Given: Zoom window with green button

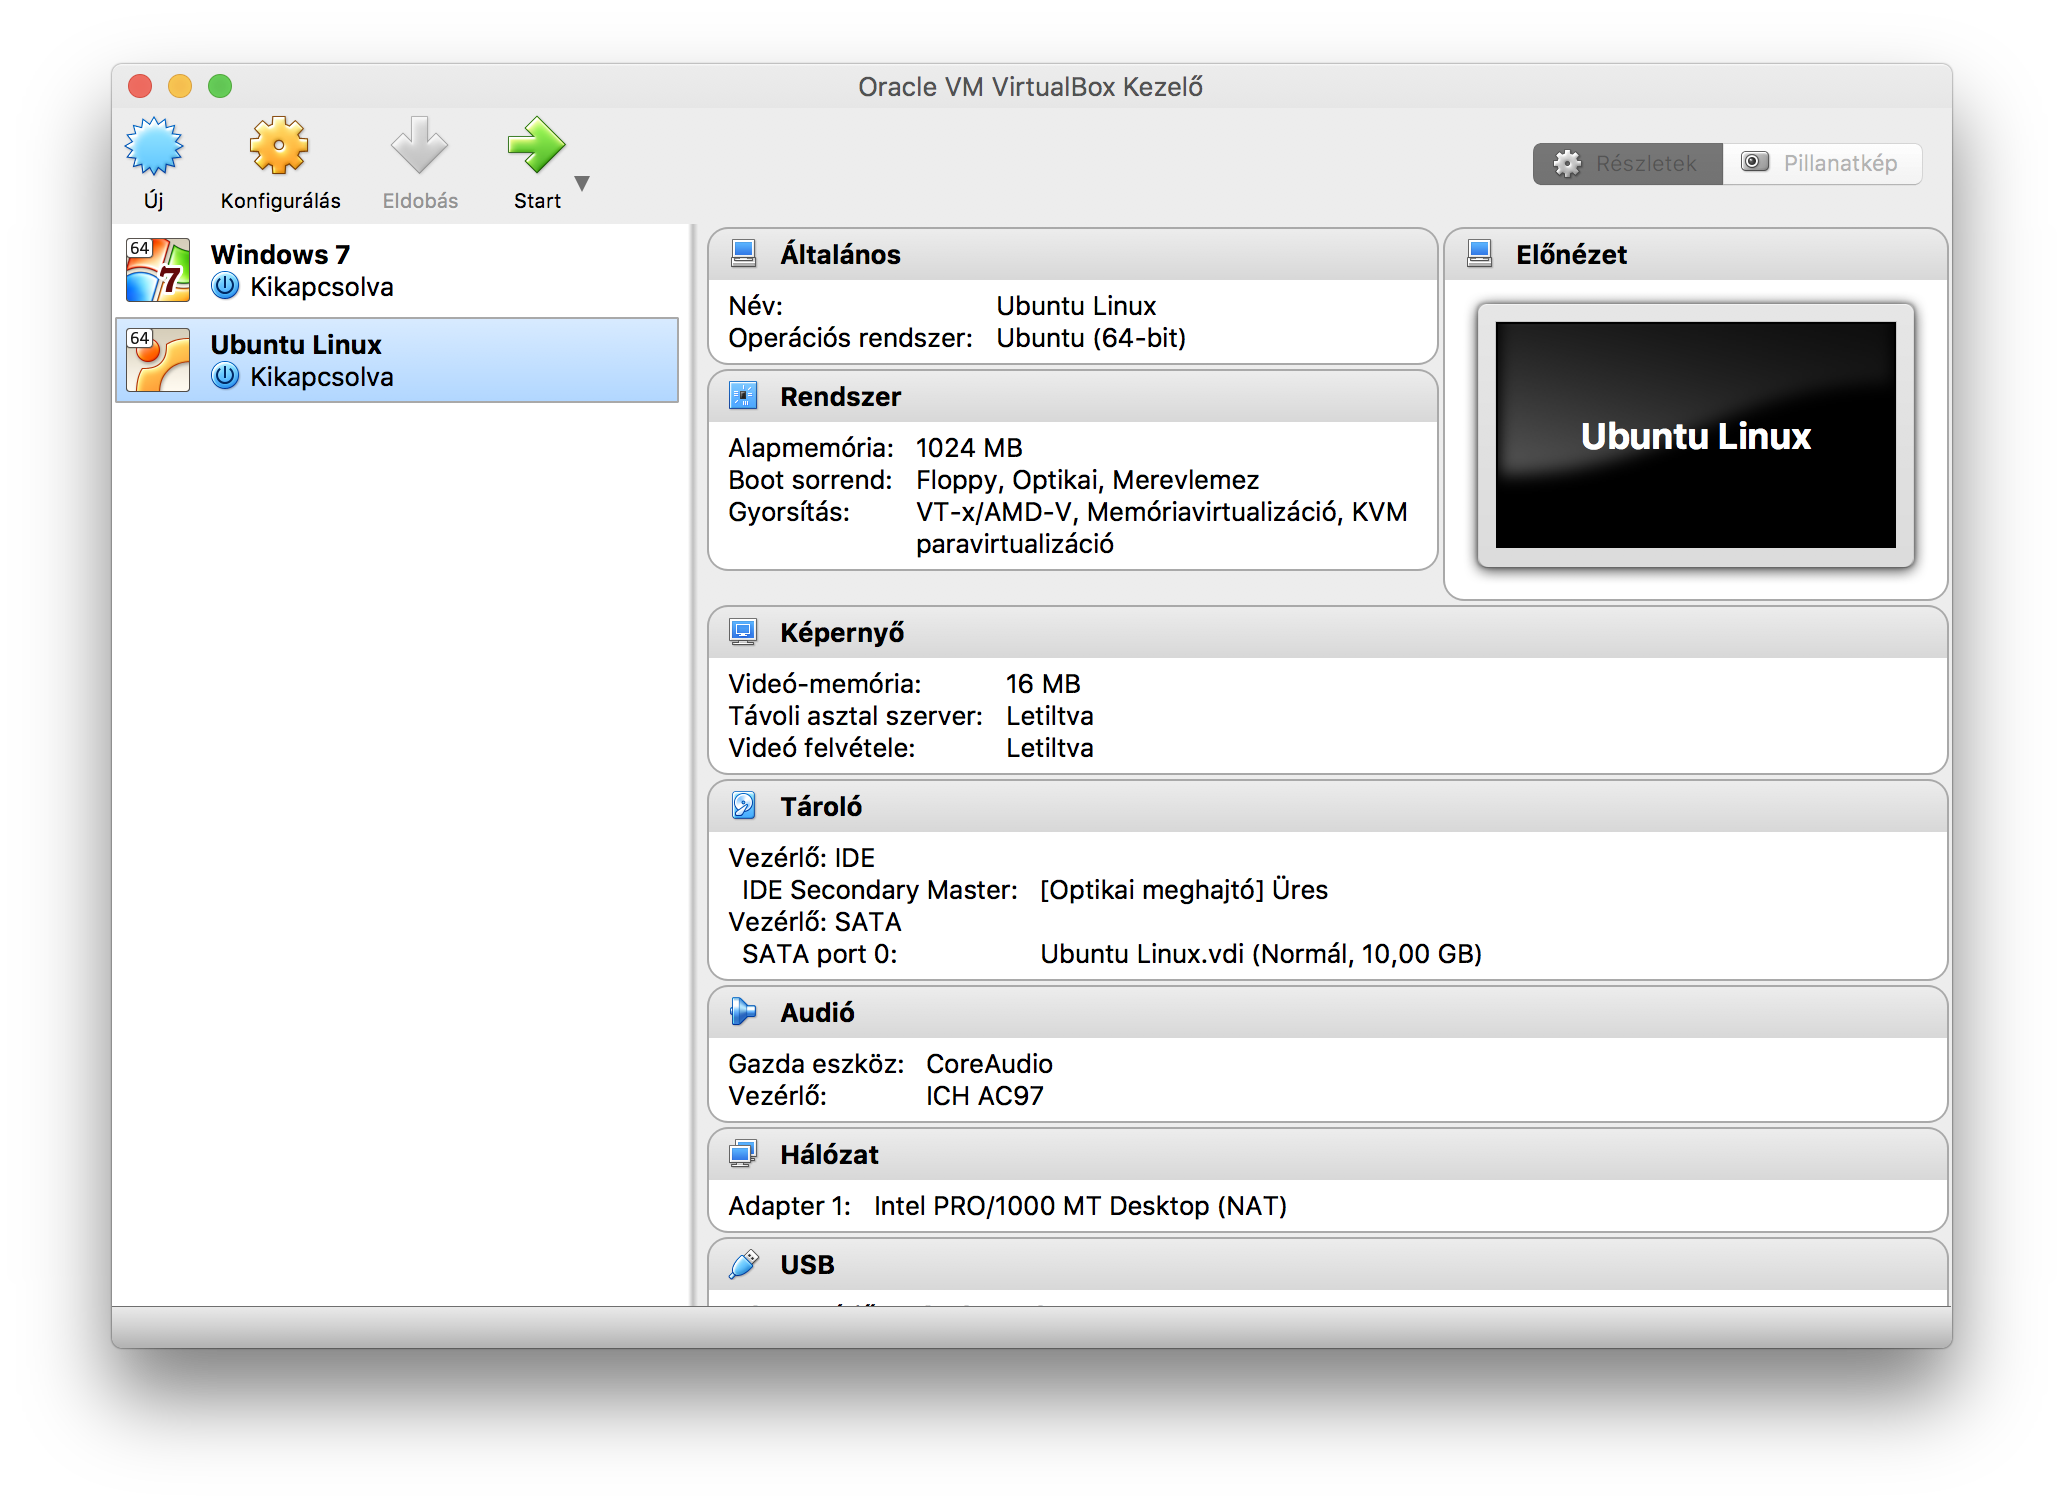Looking at the screenshot, I should [x=220, y=86].
